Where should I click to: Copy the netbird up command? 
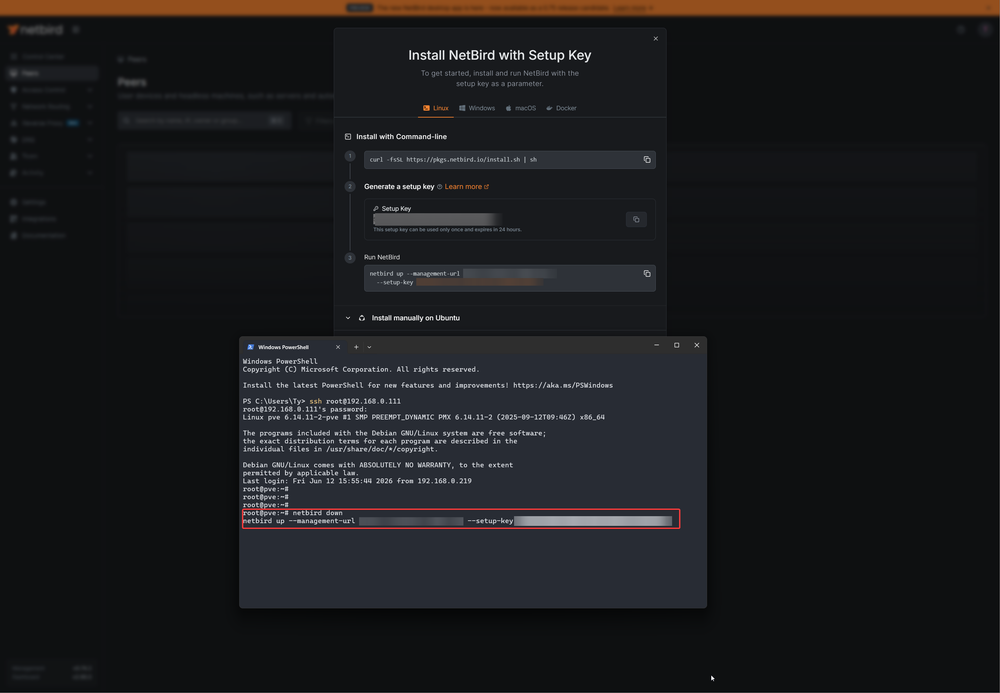point(647,274)
